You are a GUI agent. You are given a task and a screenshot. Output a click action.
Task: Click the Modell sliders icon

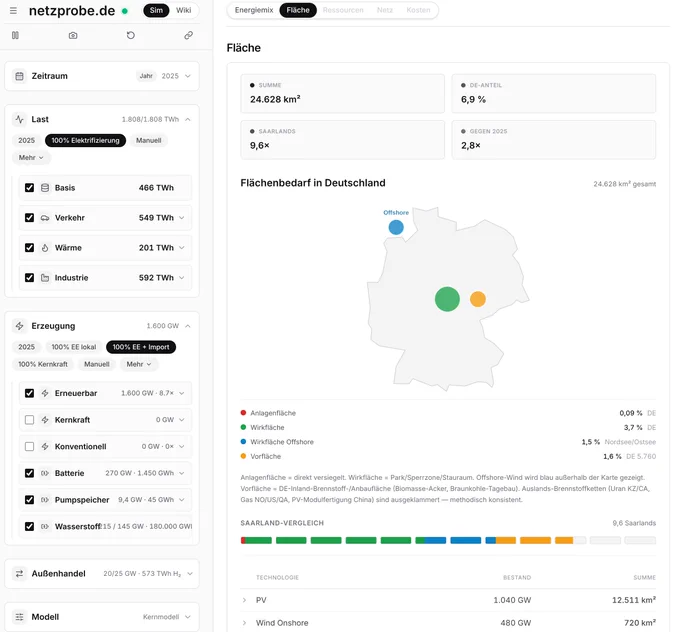pyautogui.click(x=20, y=617)
